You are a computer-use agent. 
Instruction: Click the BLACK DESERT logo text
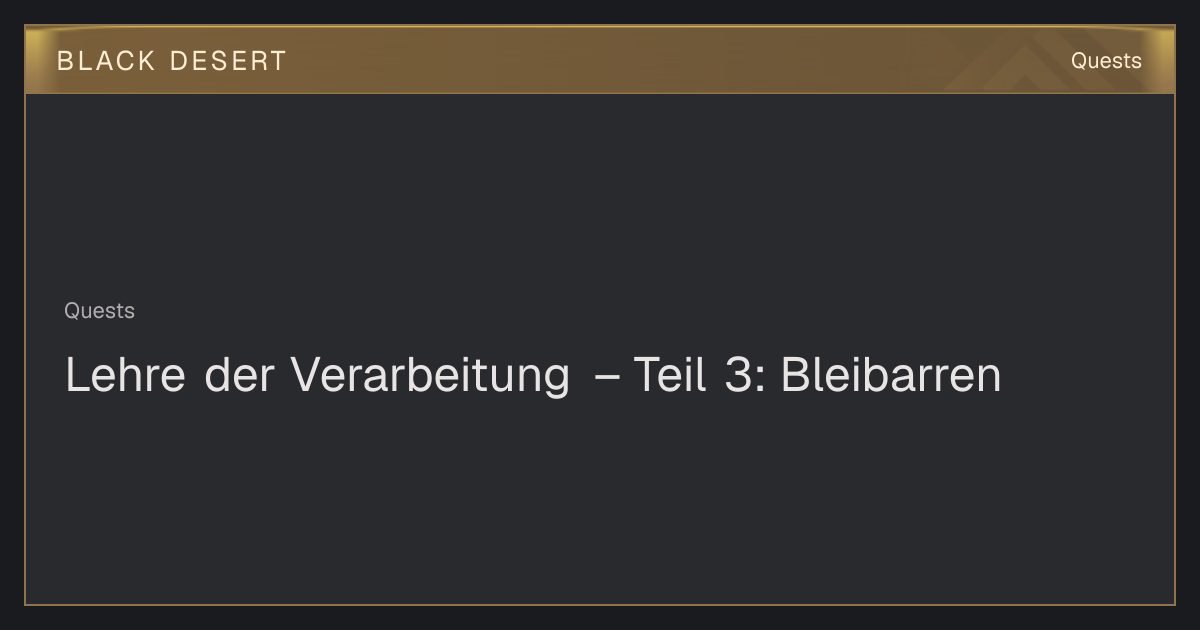point(171,61)
